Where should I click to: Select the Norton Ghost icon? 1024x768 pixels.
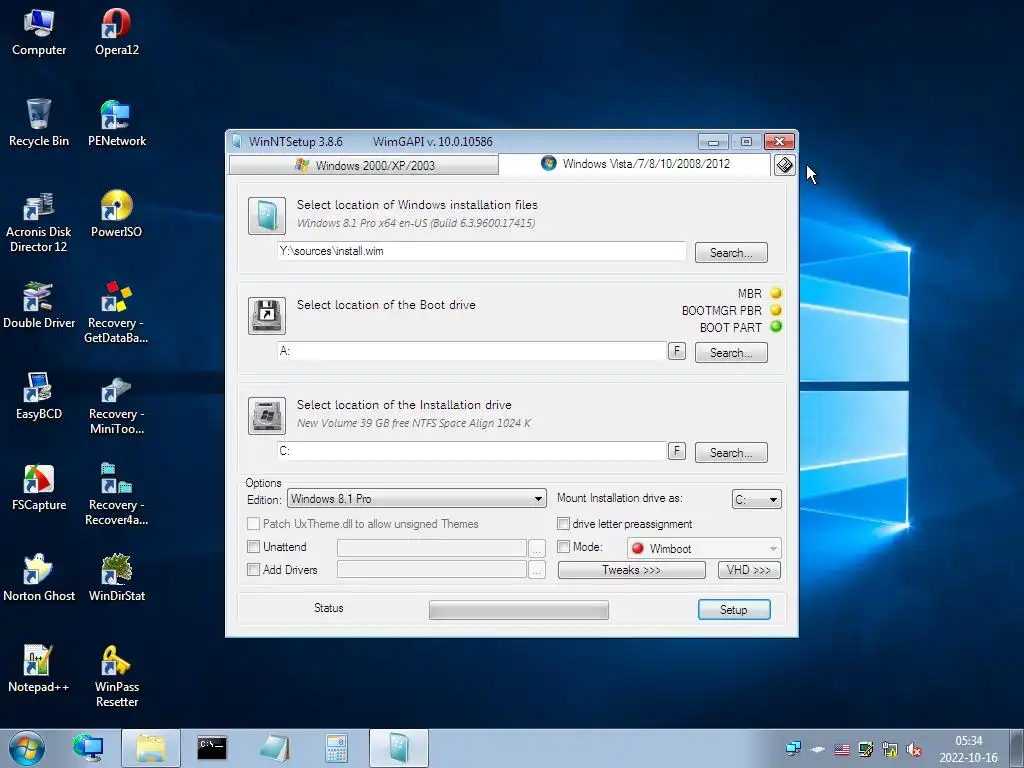point(39,578)
